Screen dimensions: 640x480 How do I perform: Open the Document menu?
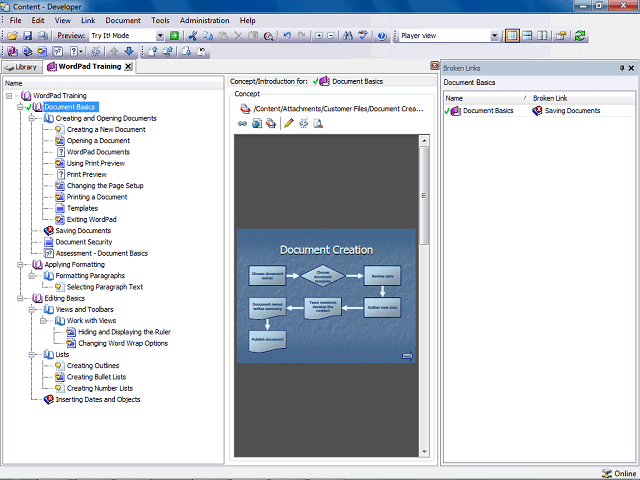[123, 20]
